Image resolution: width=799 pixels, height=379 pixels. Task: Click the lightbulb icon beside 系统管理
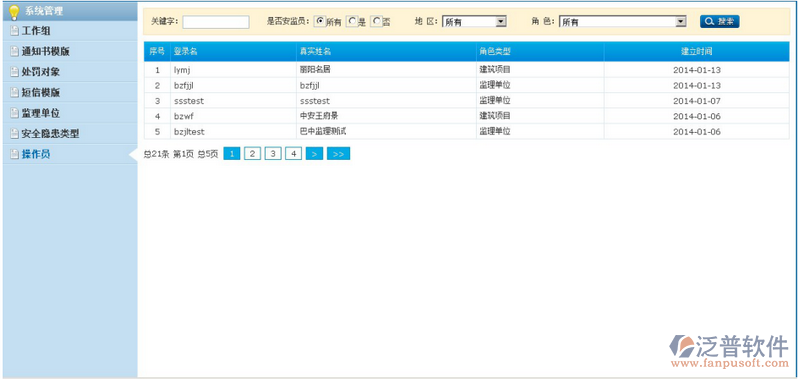click(14, 12)
